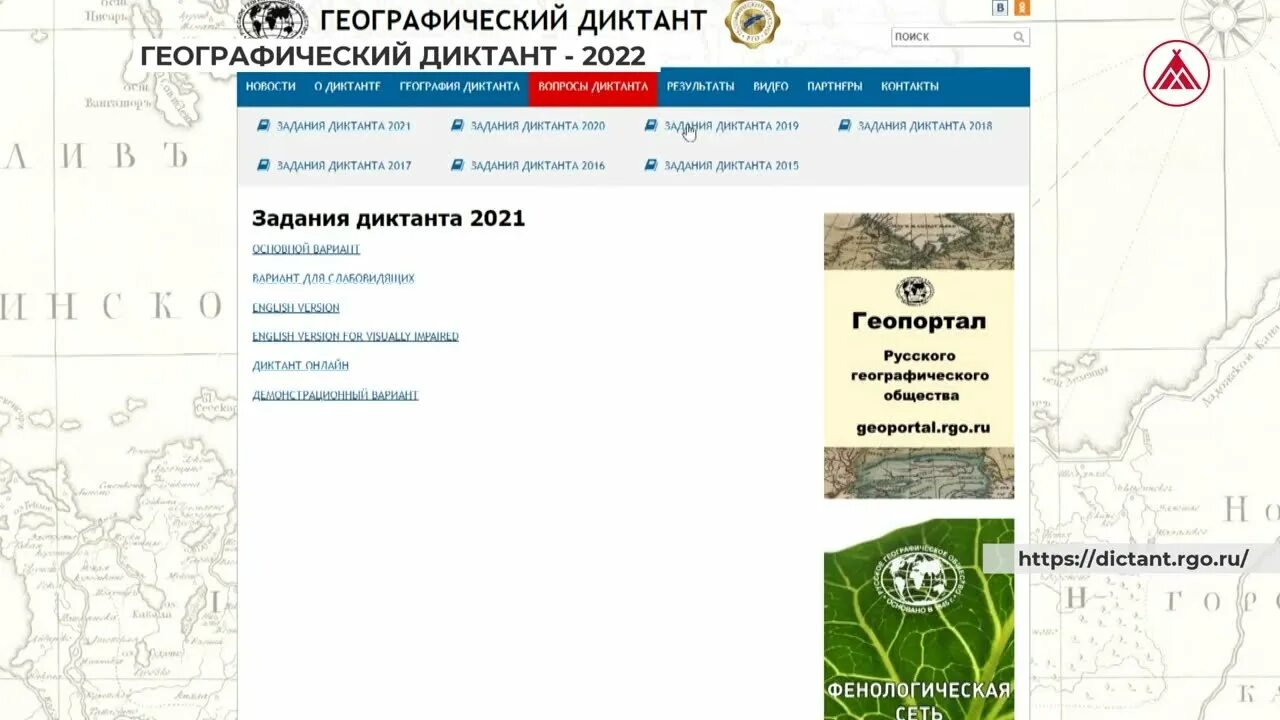Open the VK social network icon

[1000, 8]
